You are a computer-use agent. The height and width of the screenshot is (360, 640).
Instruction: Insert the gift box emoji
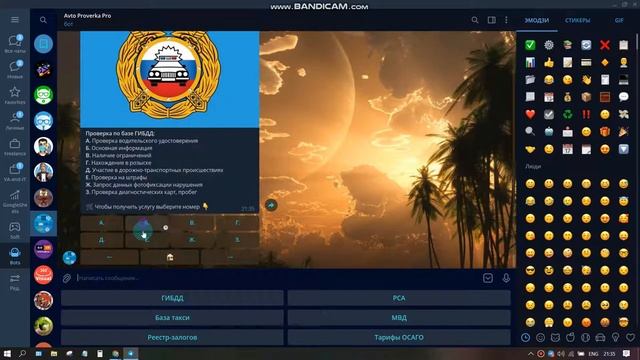(x=605, y=131)
